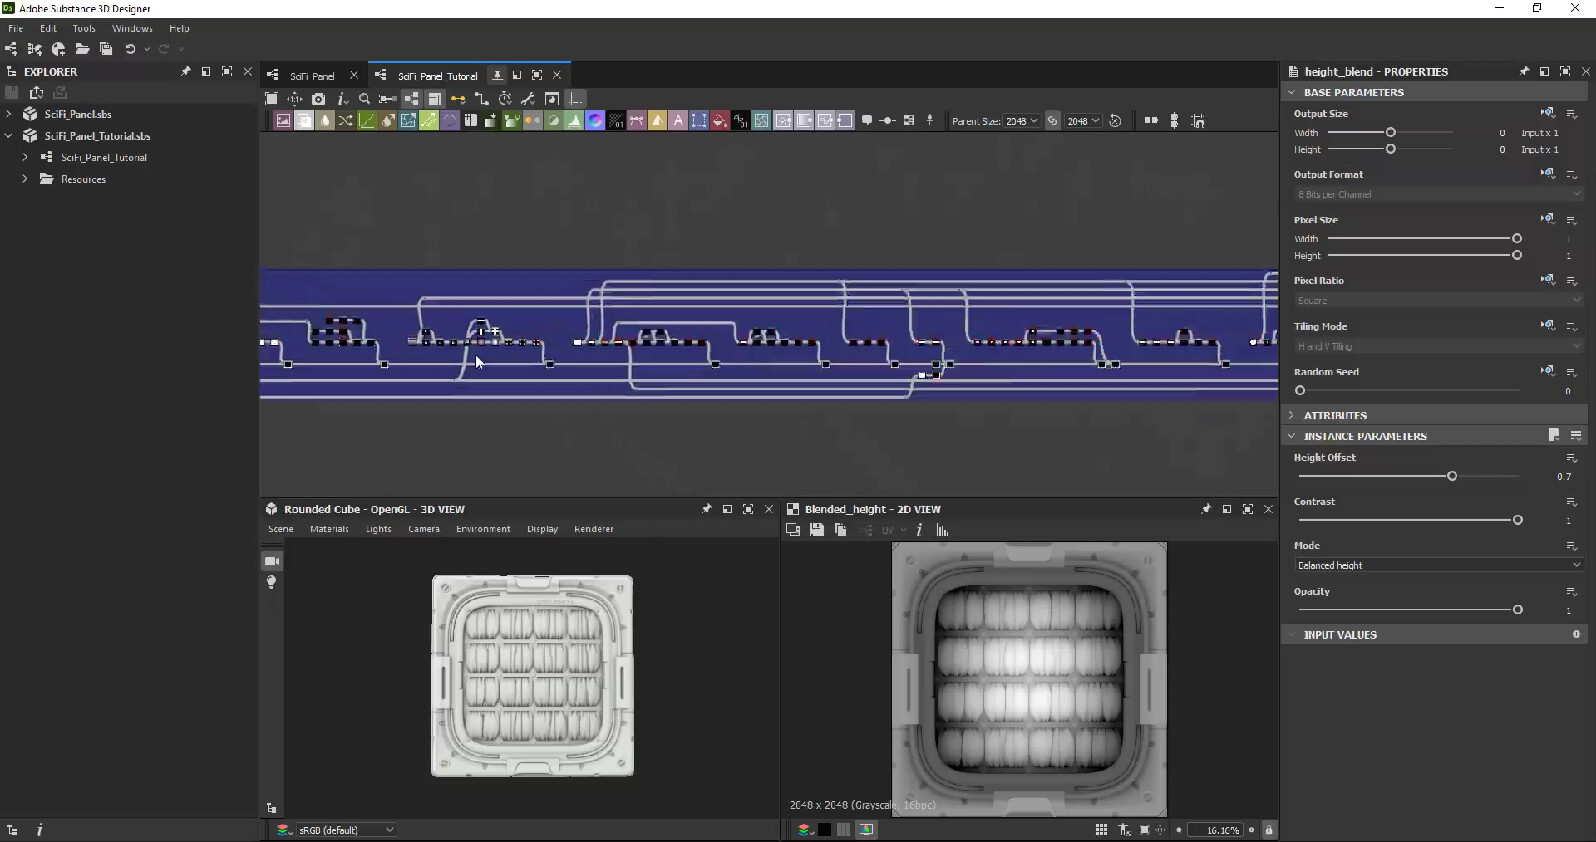Toggle the parent size link lock button

pyautogui.click(x=1052, y=121)
